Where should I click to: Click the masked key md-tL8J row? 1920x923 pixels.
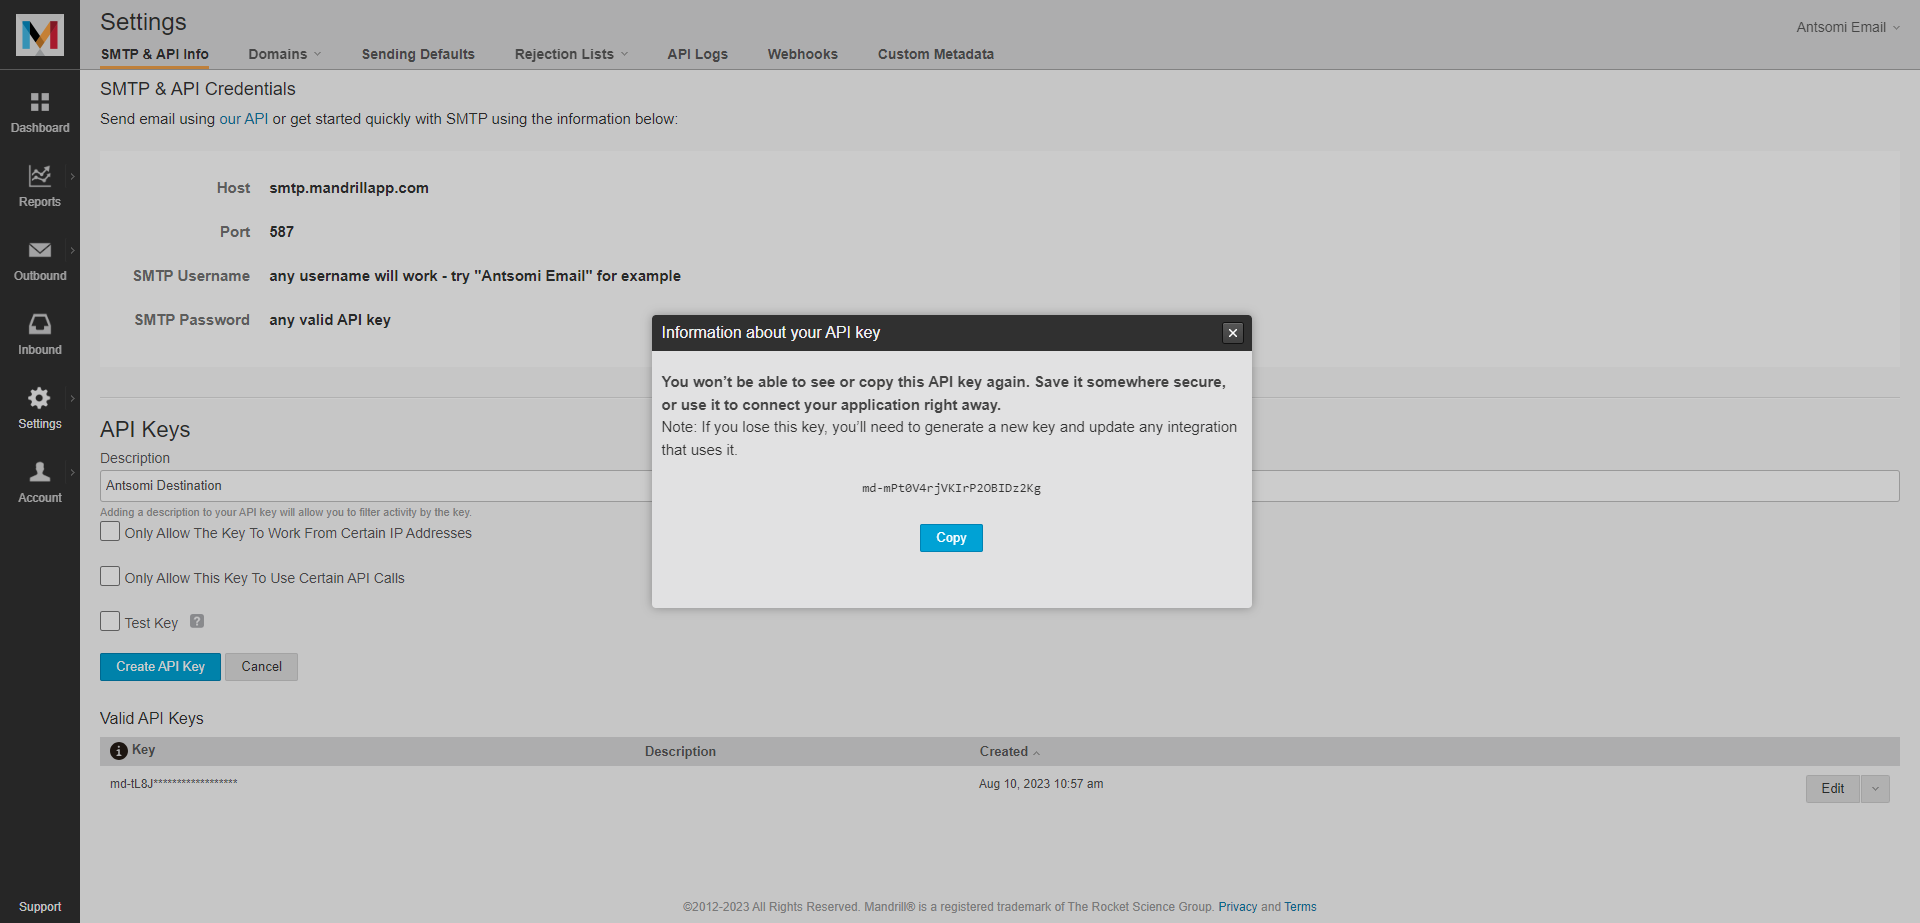pyautogui.click(x=174, y=783)
